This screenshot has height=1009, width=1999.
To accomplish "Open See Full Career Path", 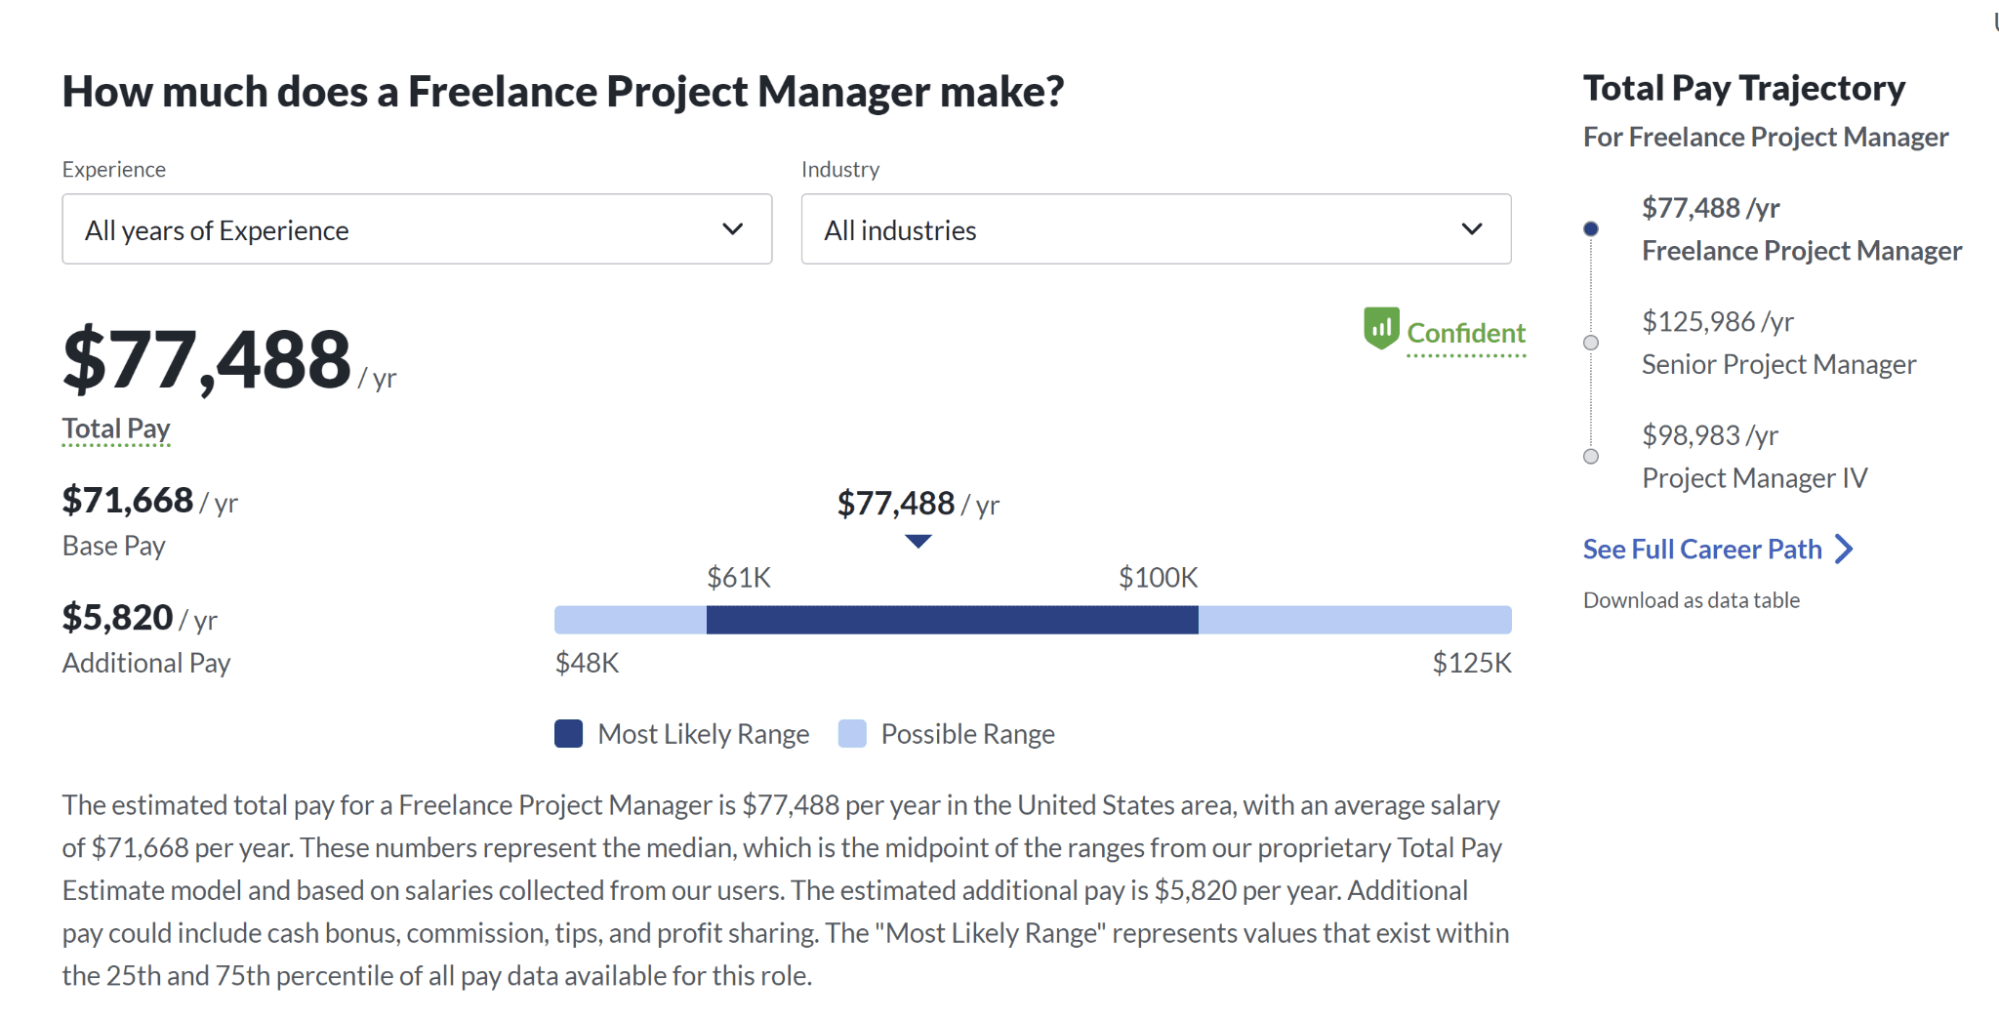I will [x=1701, y=548].
